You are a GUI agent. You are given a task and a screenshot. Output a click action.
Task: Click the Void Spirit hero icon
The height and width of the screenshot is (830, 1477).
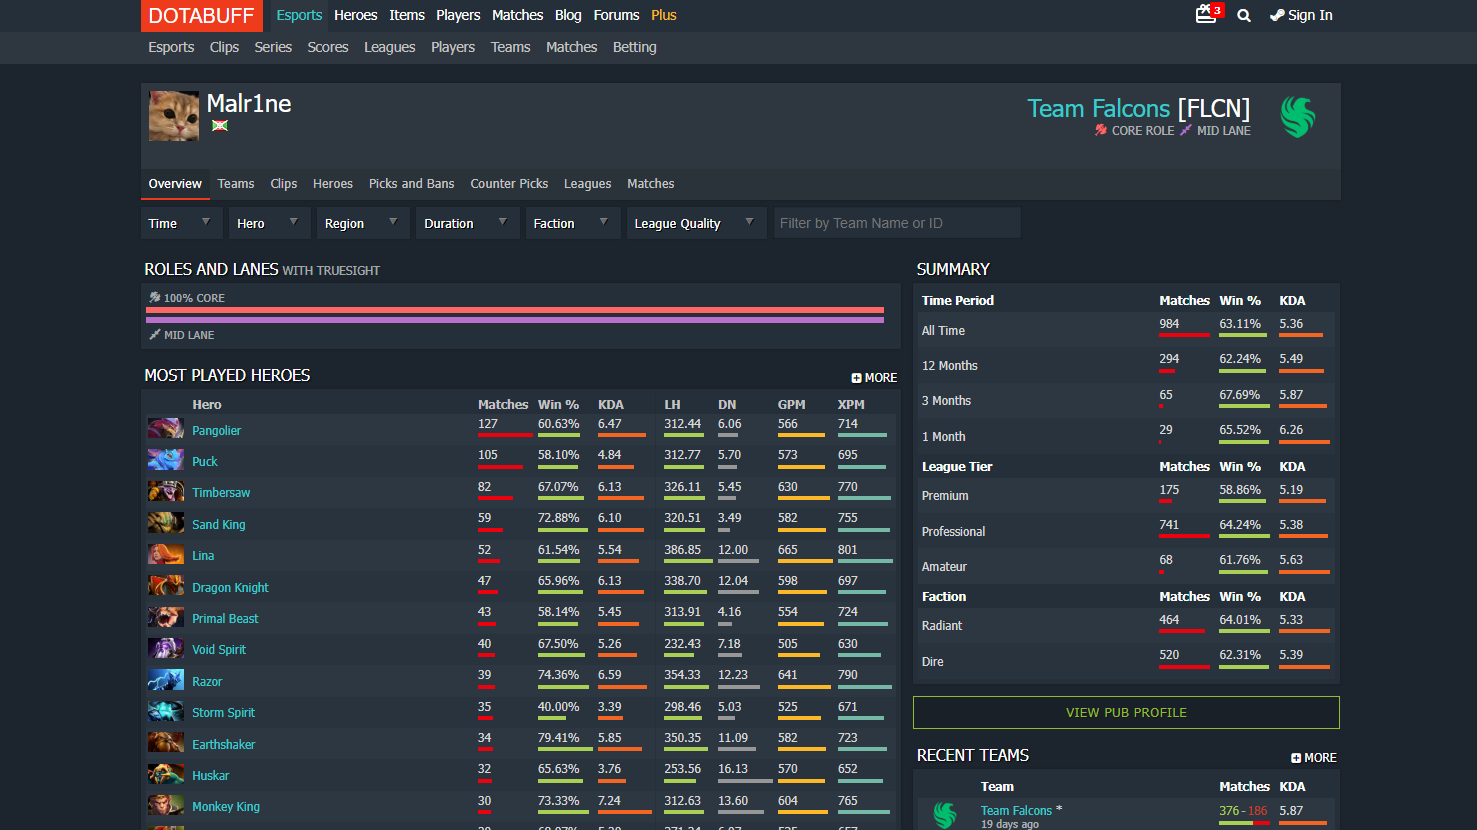(x=166, y=648)
